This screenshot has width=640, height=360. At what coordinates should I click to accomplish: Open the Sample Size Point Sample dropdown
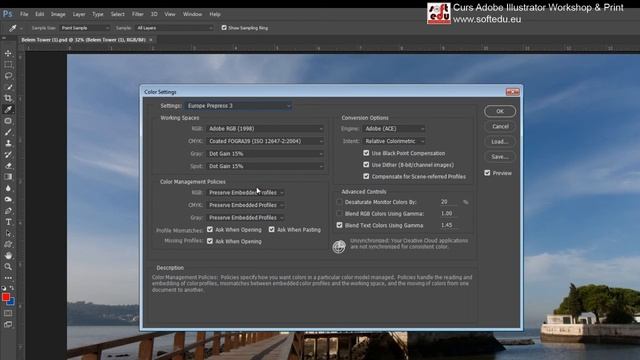(85, 28)
